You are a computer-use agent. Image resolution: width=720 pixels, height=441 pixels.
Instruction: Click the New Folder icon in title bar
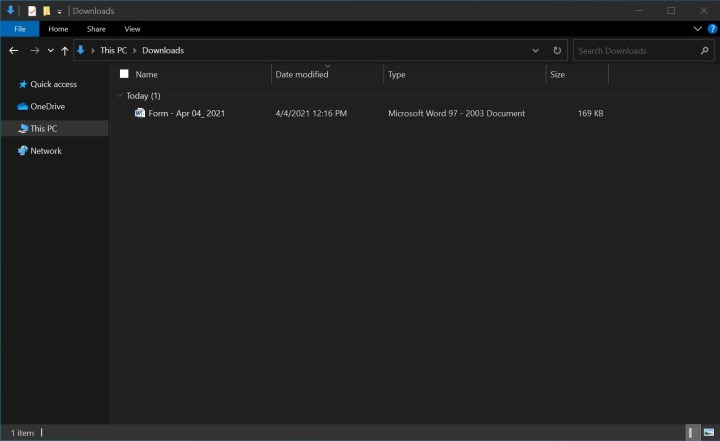[46, 11]
